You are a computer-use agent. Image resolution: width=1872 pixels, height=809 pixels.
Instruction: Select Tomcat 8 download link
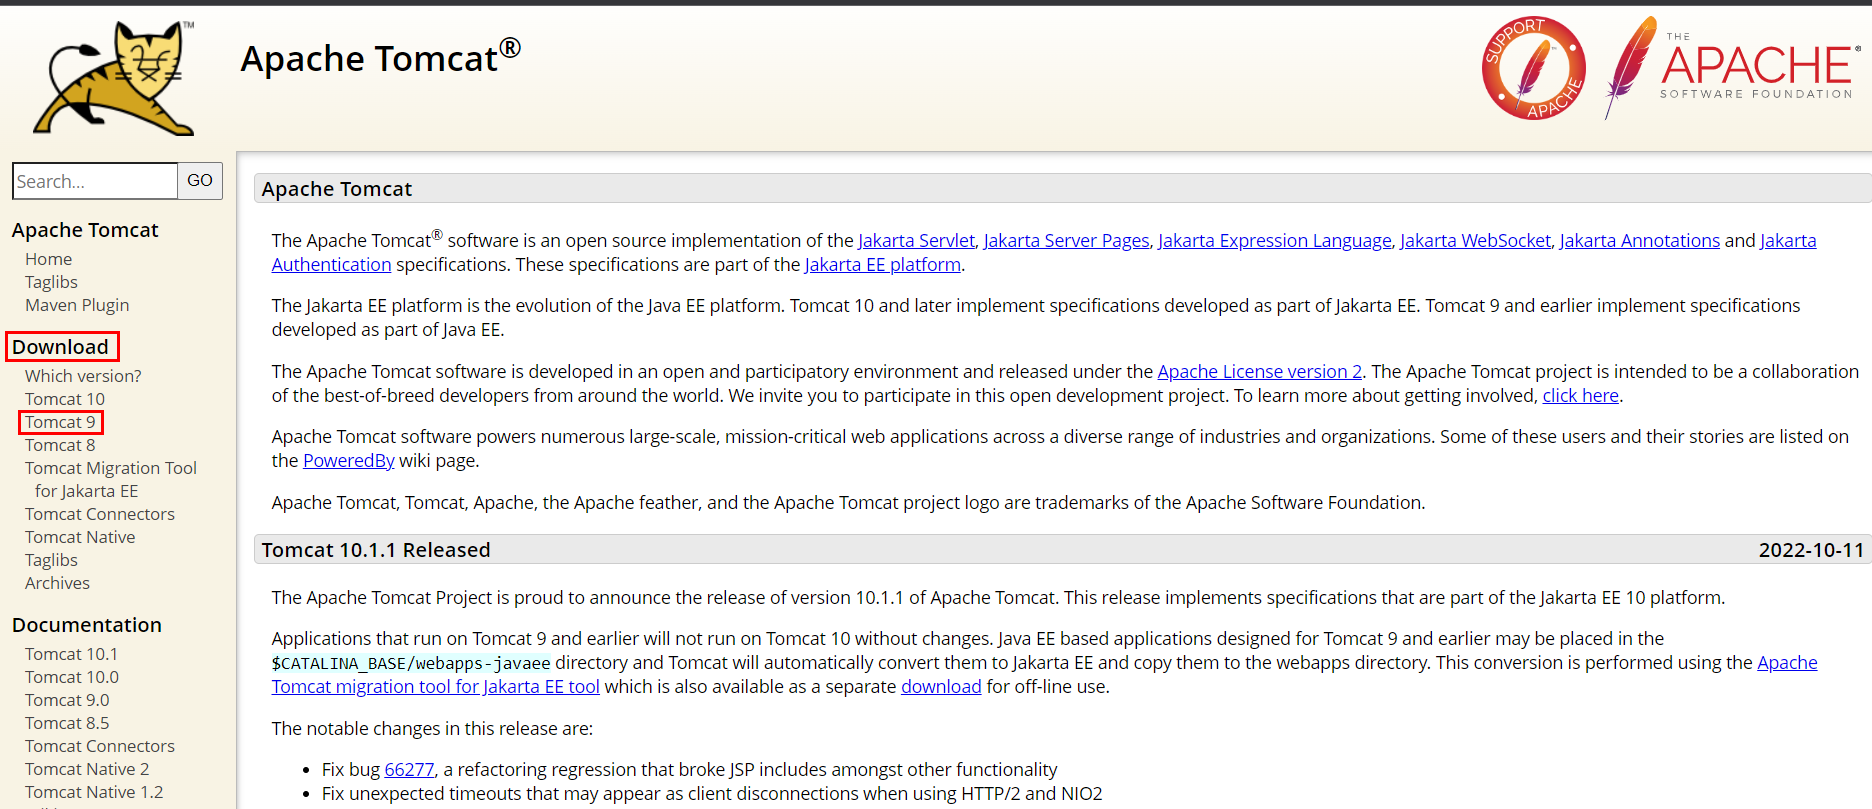pyautogui.click(x=60, y=445)
